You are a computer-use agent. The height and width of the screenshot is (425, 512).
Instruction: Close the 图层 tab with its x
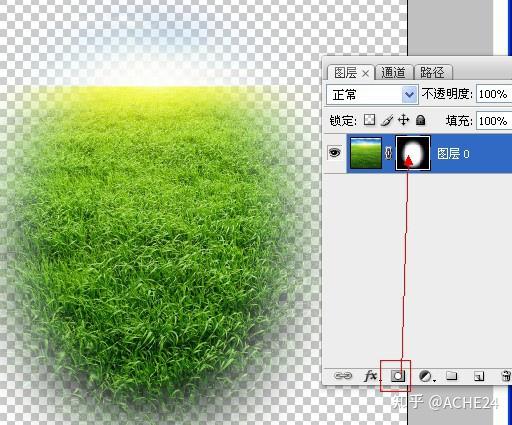366,73
